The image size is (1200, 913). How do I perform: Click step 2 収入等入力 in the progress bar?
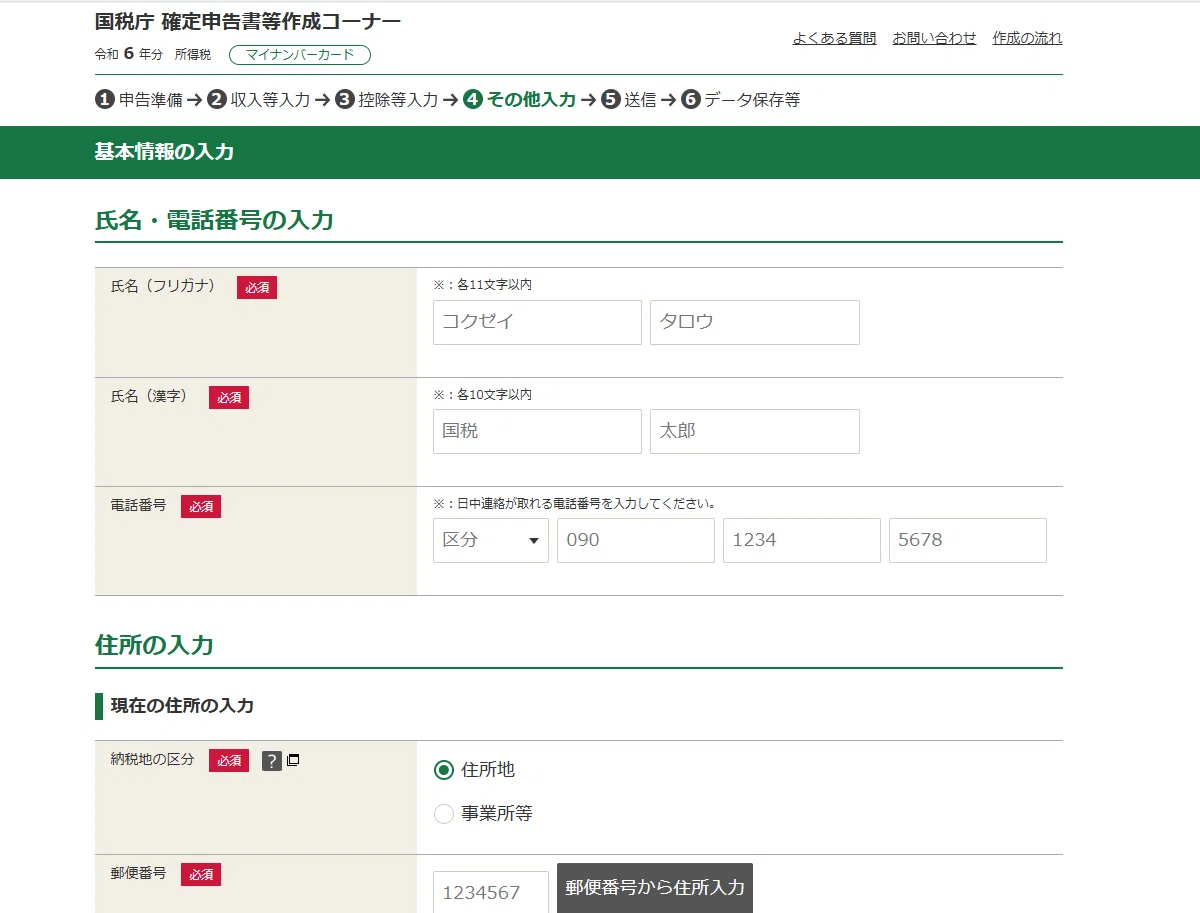[x=258, y=100]
